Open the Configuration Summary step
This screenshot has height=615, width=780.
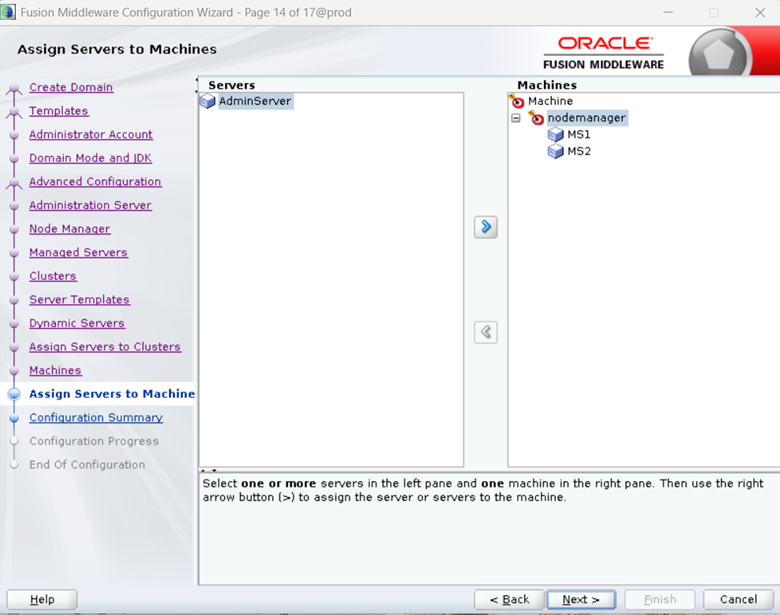(96, 417)
